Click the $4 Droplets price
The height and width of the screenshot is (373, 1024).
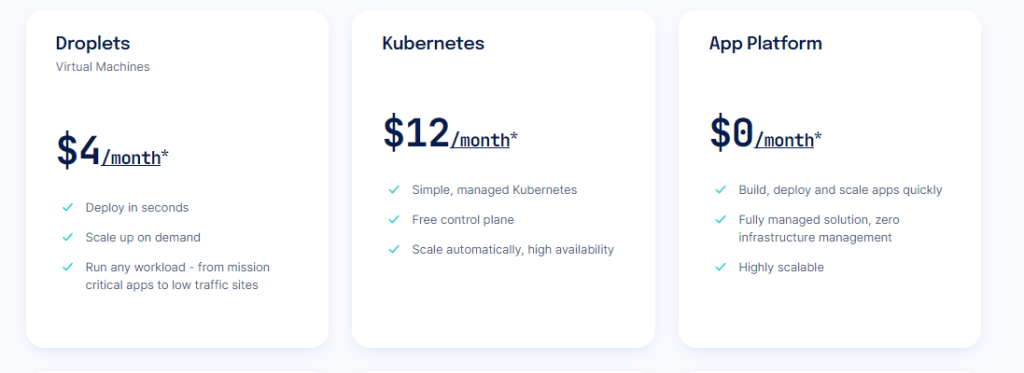(x=78, y=150)
